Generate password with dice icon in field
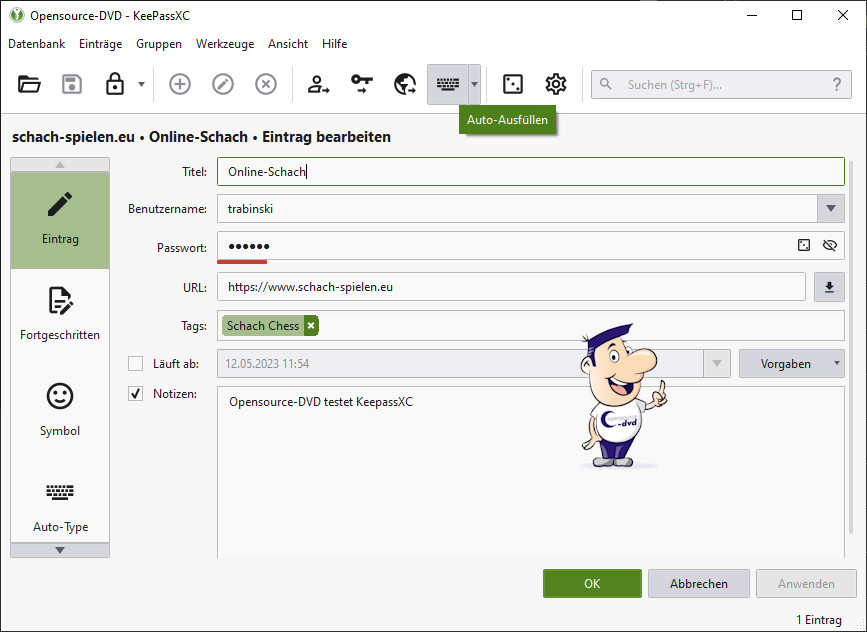 pos(803,245)
